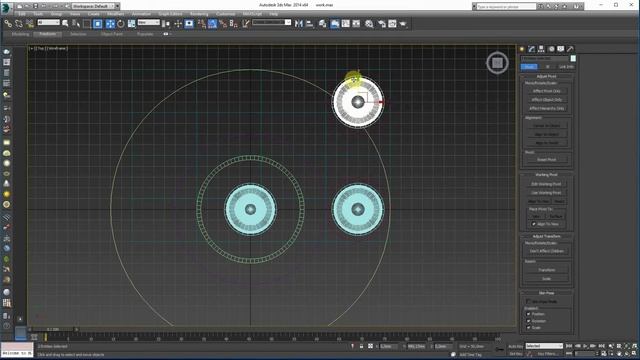Image resolution: width=640 pixels, height=360 pixels.
Task: Activate the Select and Rotate tool
Action: pos(121,24)
